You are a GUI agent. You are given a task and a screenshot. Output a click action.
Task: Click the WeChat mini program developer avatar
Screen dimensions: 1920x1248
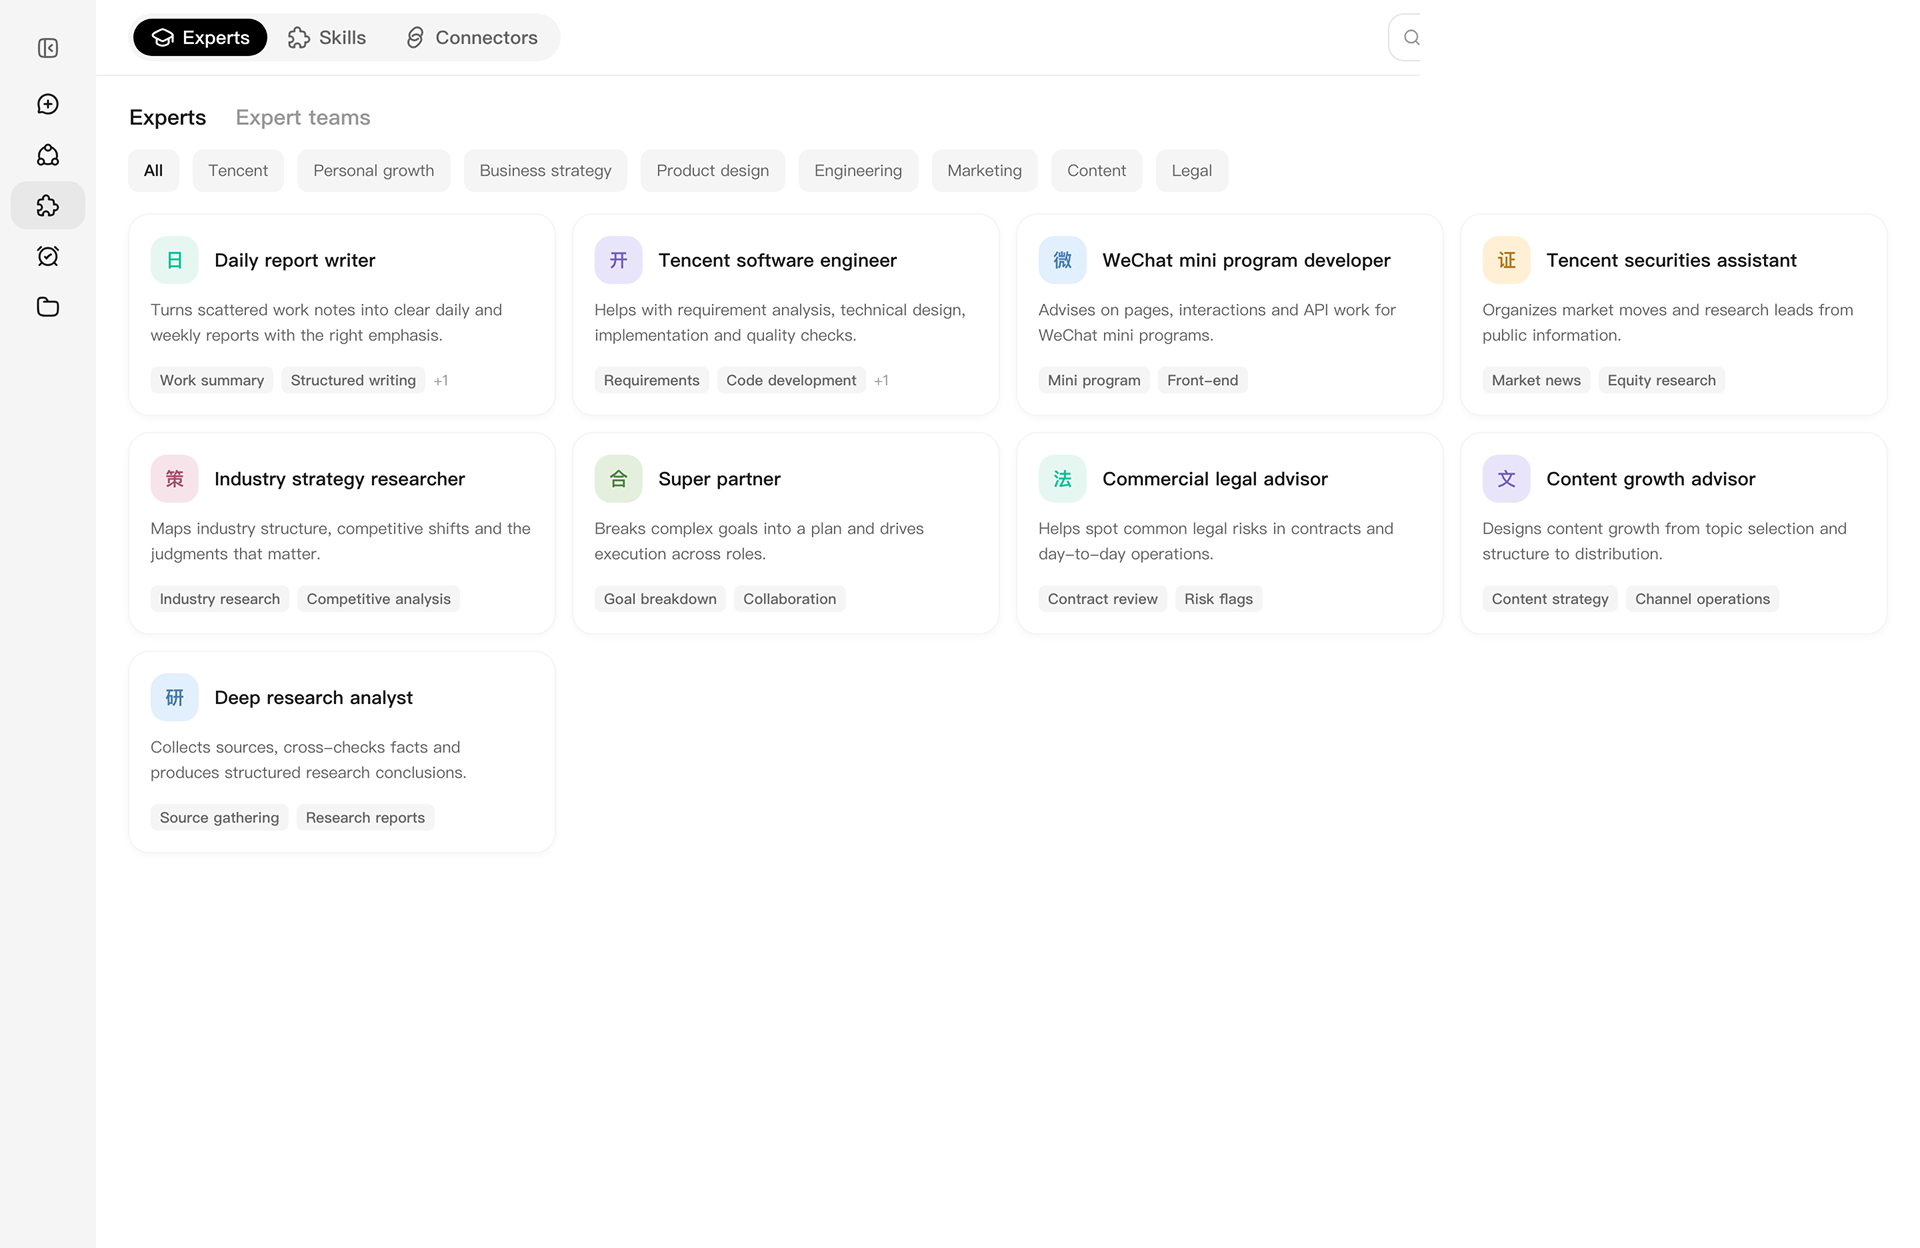coord(1063,260)
